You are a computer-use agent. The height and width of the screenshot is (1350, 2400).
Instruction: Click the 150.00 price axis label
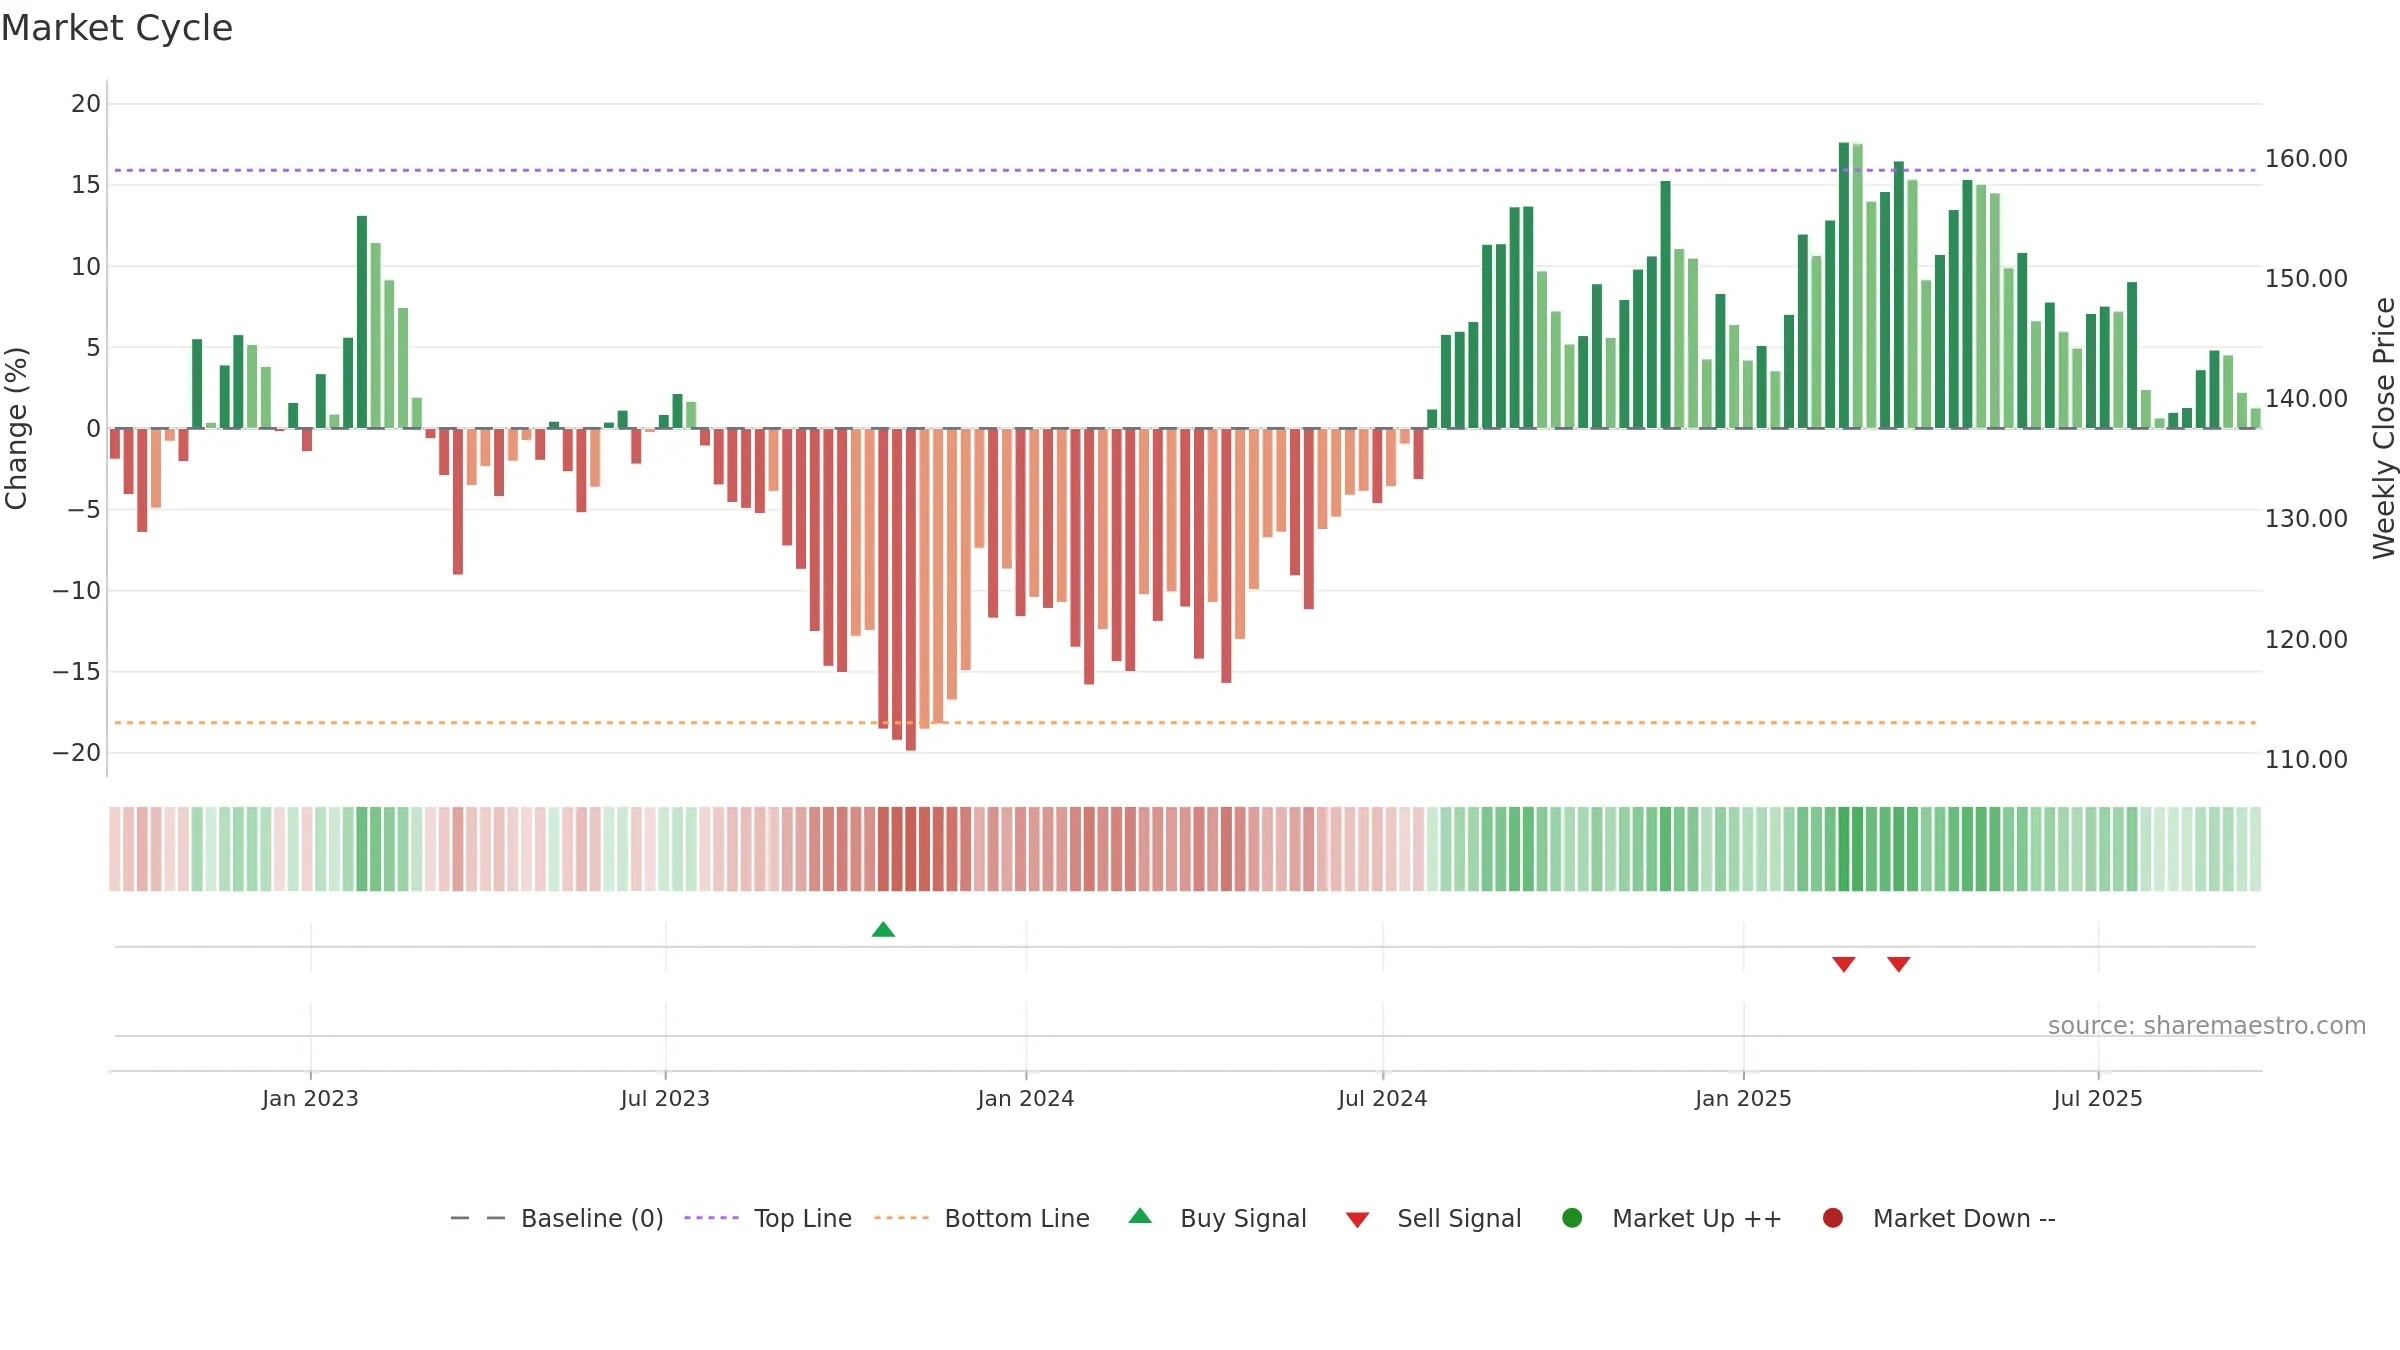(2306, 278)
